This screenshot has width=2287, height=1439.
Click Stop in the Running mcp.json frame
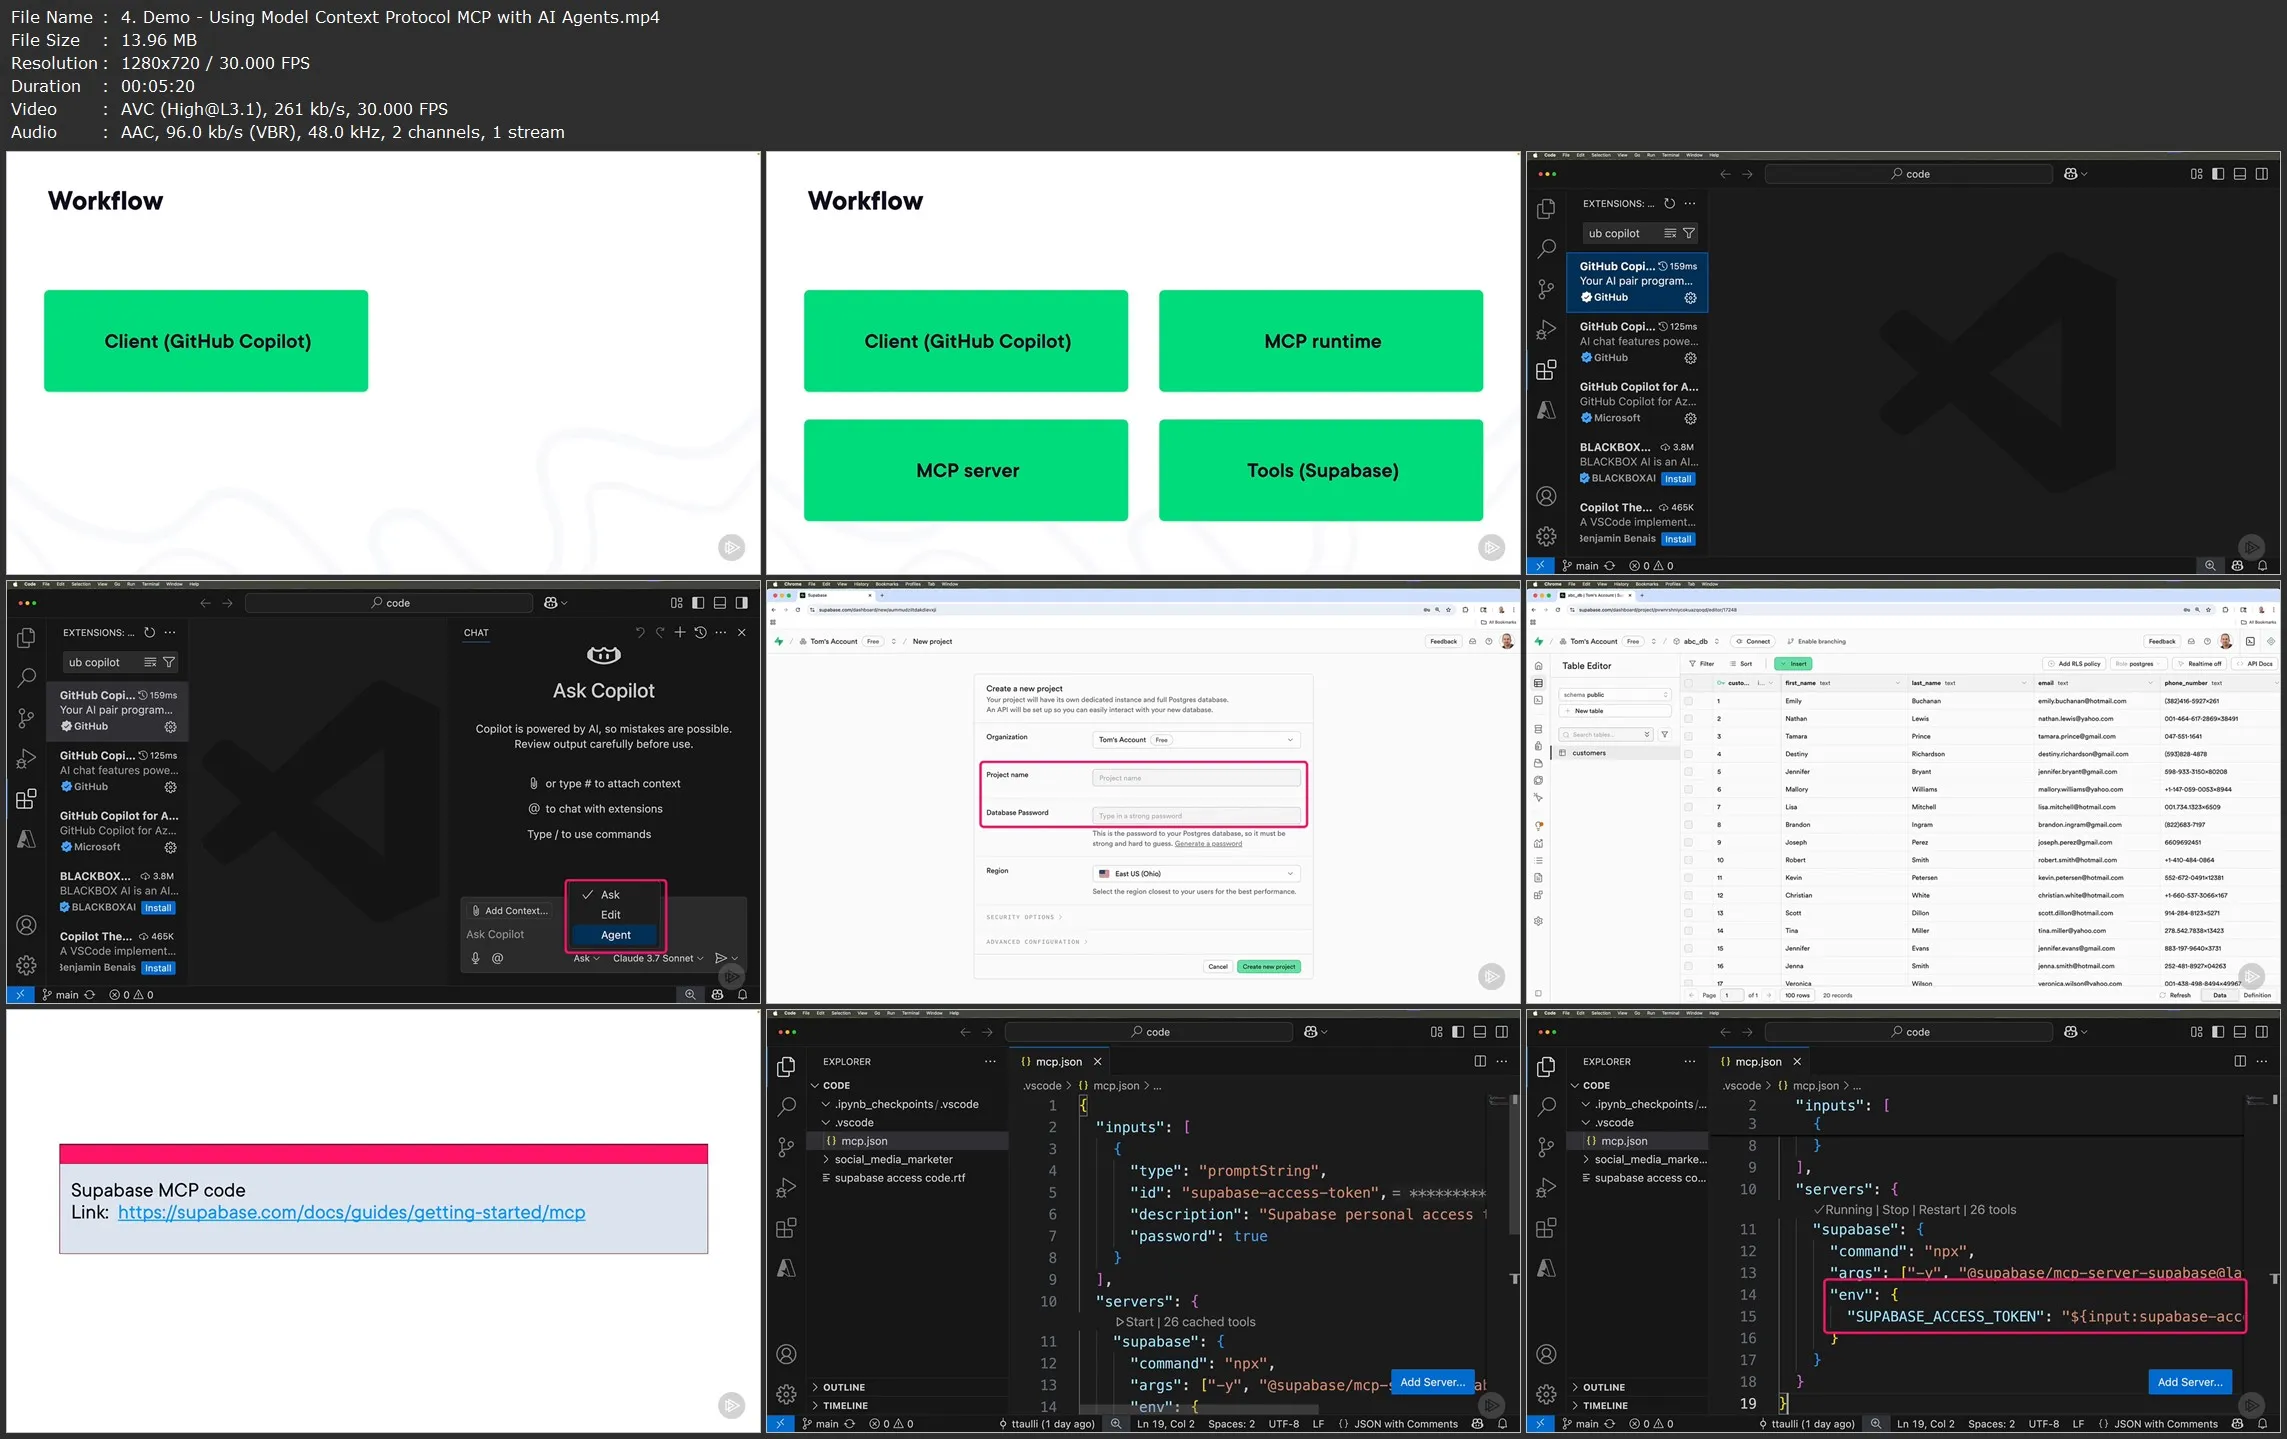tap(1896, 1210)
